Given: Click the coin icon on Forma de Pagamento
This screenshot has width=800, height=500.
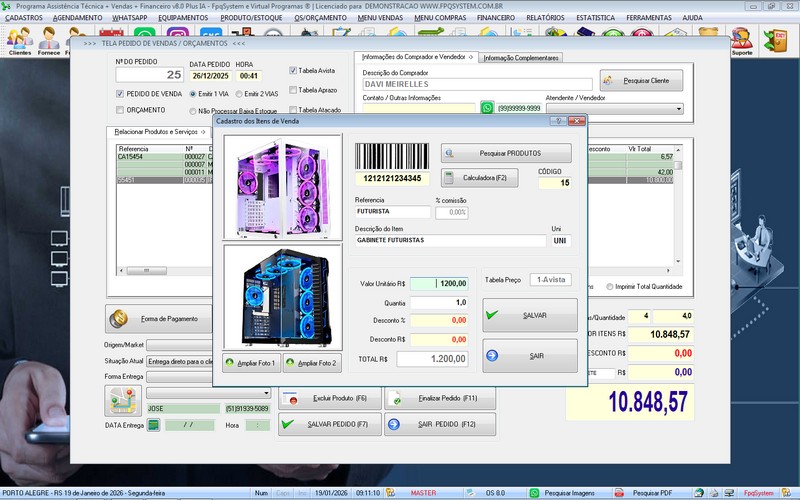Looking at the screenshot, I should pyautogui.click(x=119, y=318).
